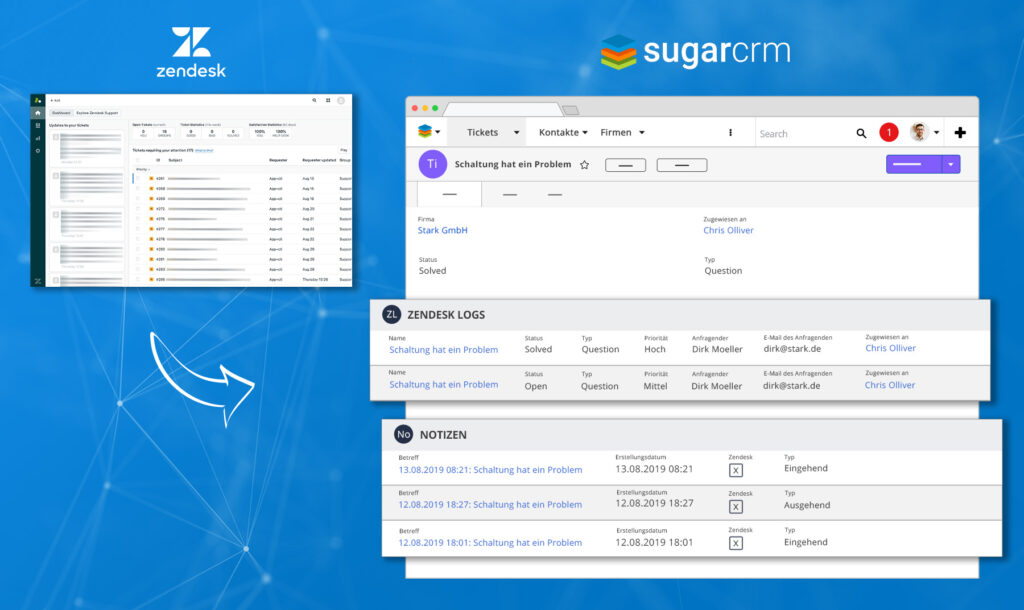Open the red notification badge in SugarCRM

coord(888,131)
